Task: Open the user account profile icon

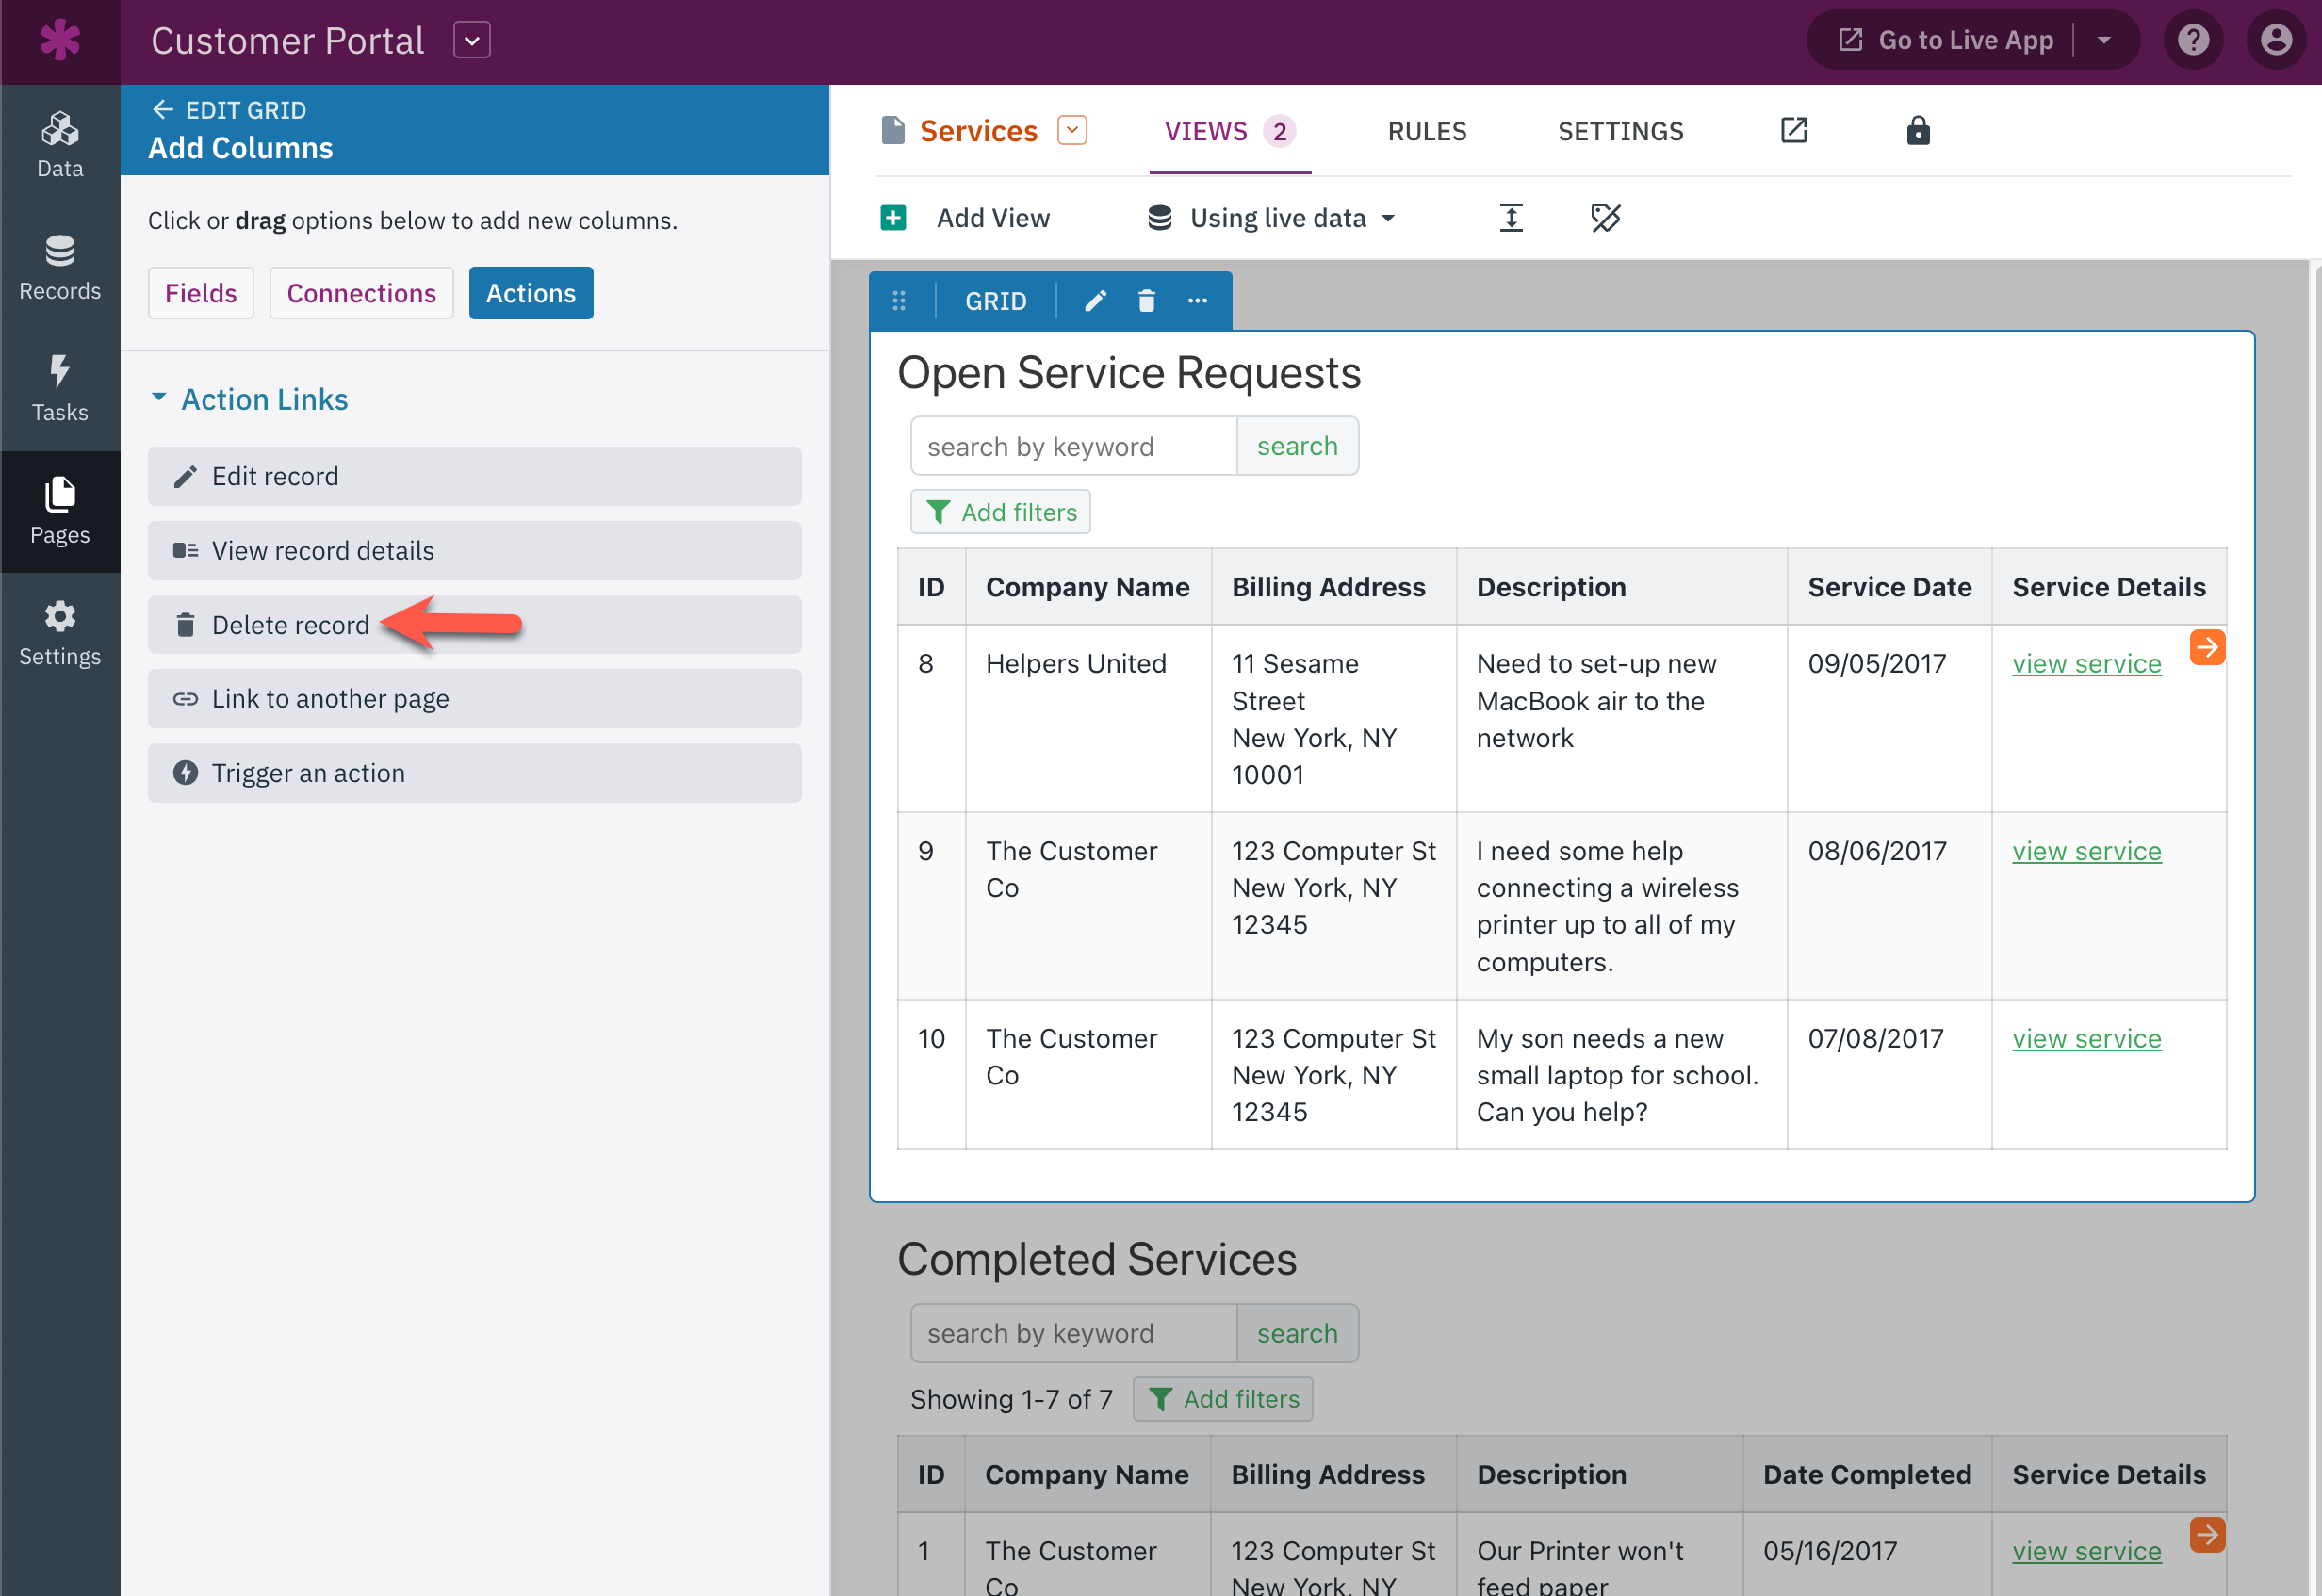Action: [x=2275, y=40]
